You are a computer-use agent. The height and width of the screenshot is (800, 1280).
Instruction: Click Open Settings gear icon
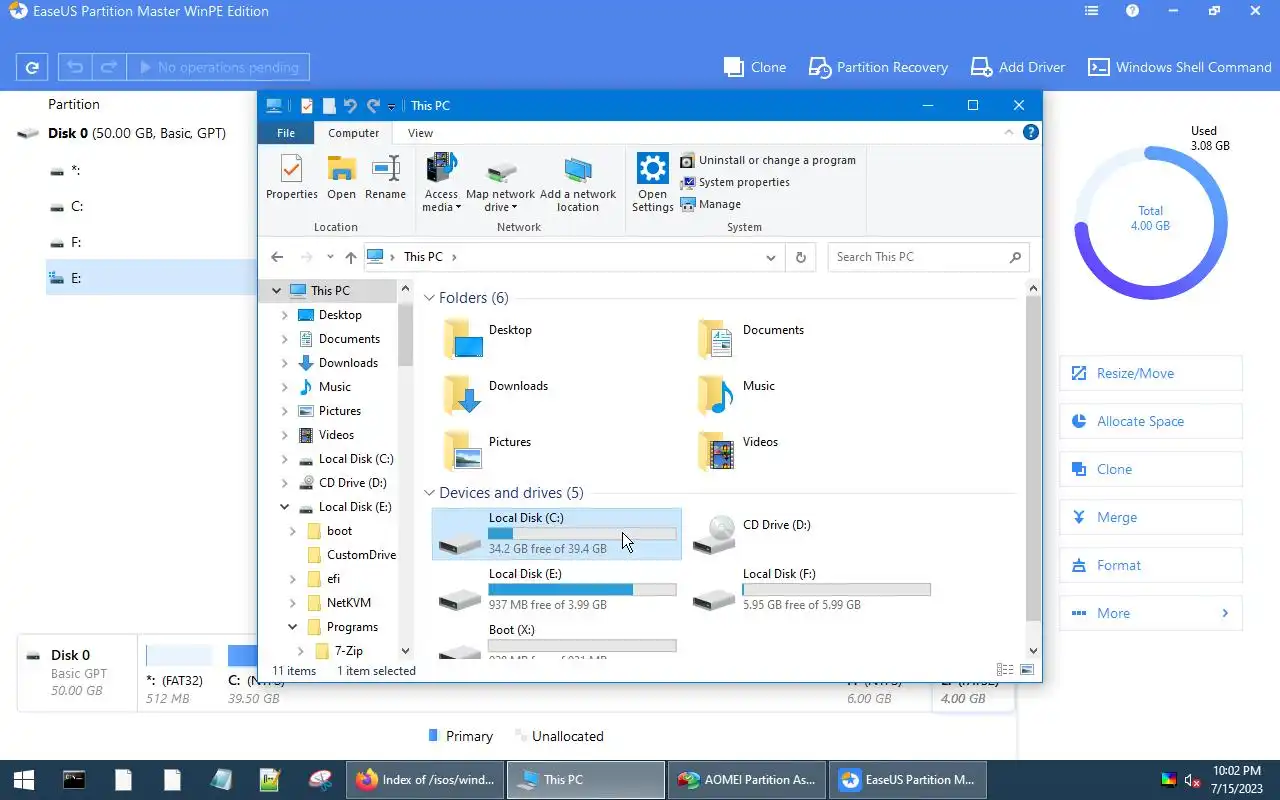652,184
